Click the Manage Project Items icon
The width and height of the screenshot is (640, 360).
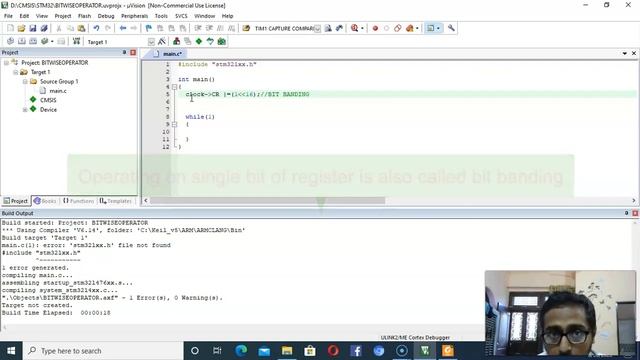tap(176, 42)
